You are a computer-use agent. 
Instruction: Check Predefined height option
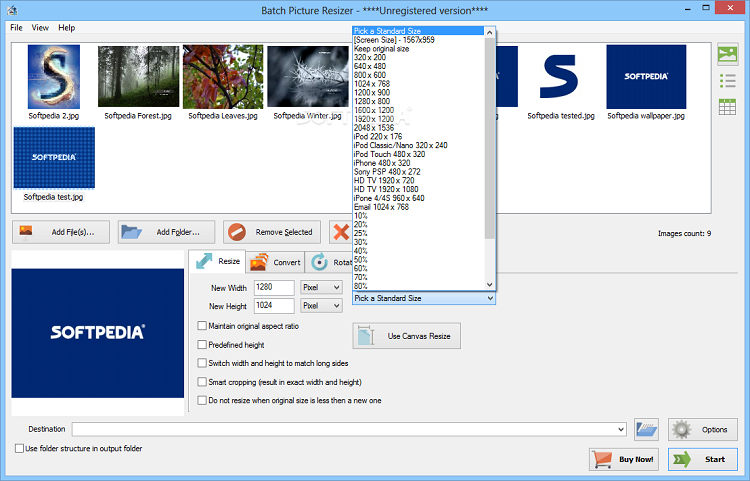[x=202, y=345]
